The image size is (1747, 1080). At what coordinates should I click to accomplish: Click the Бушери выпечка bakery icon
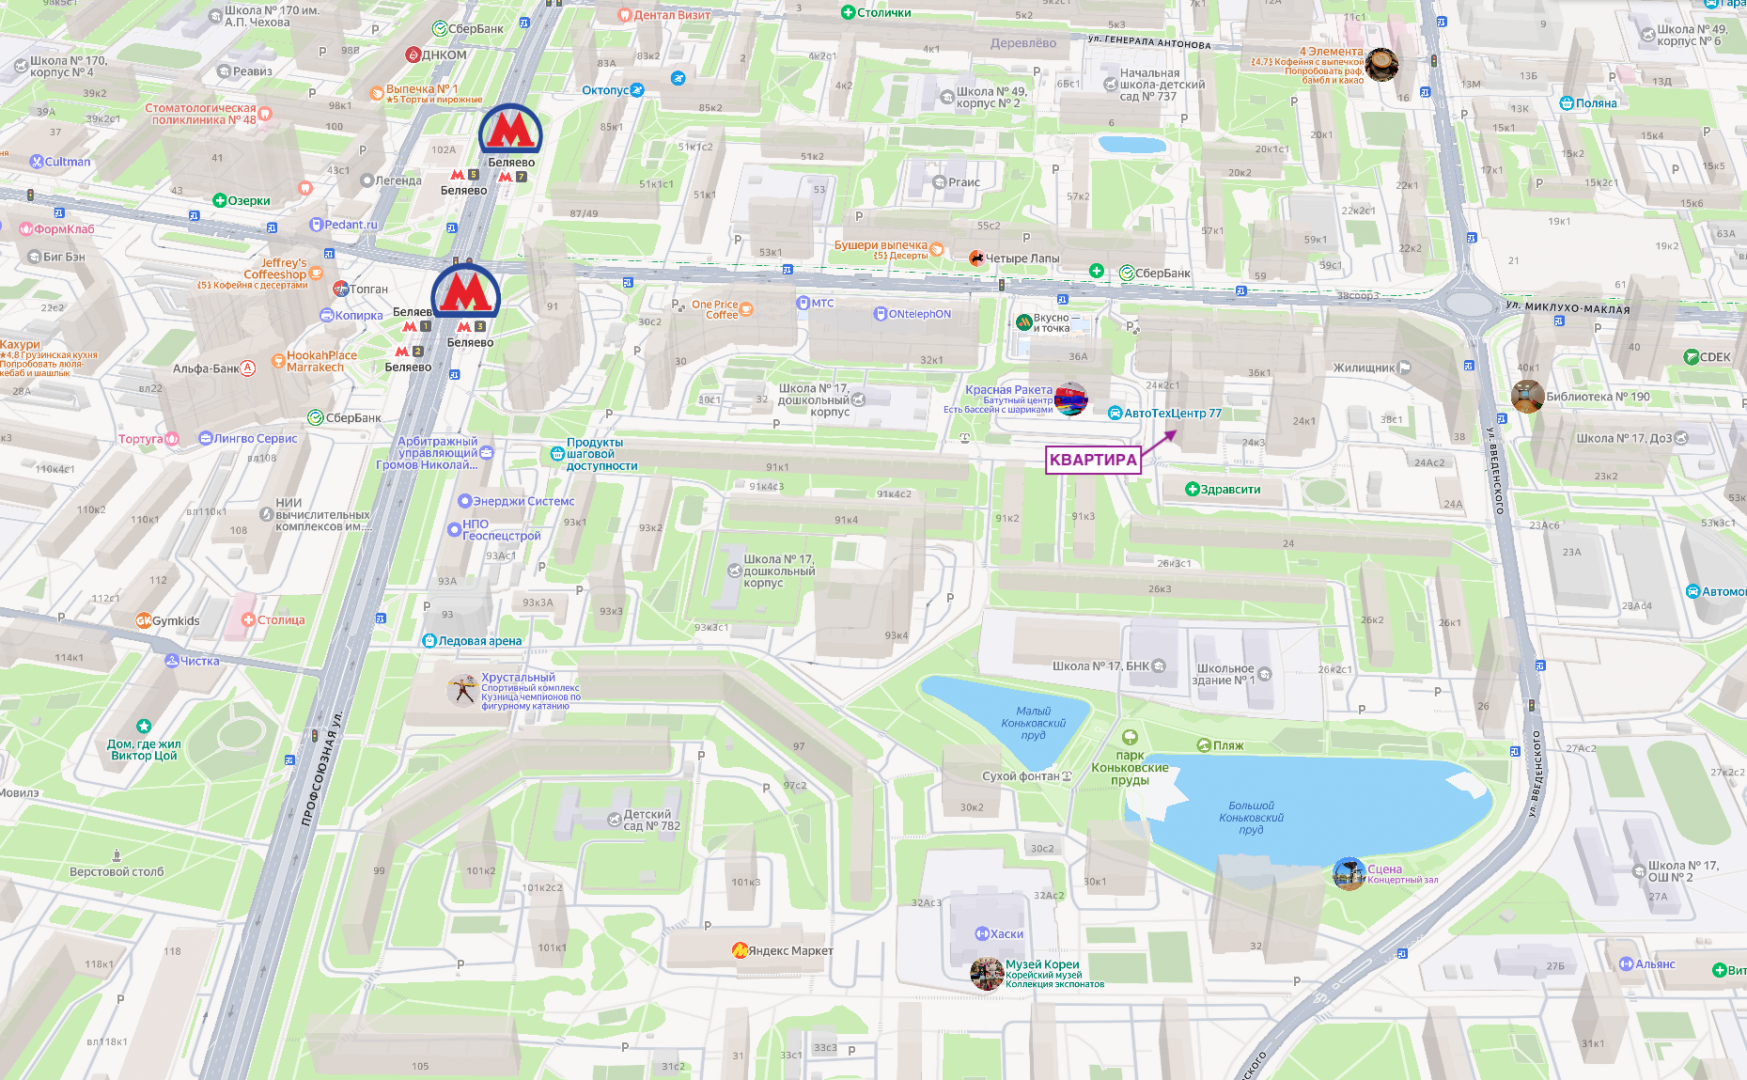point(937,249)
